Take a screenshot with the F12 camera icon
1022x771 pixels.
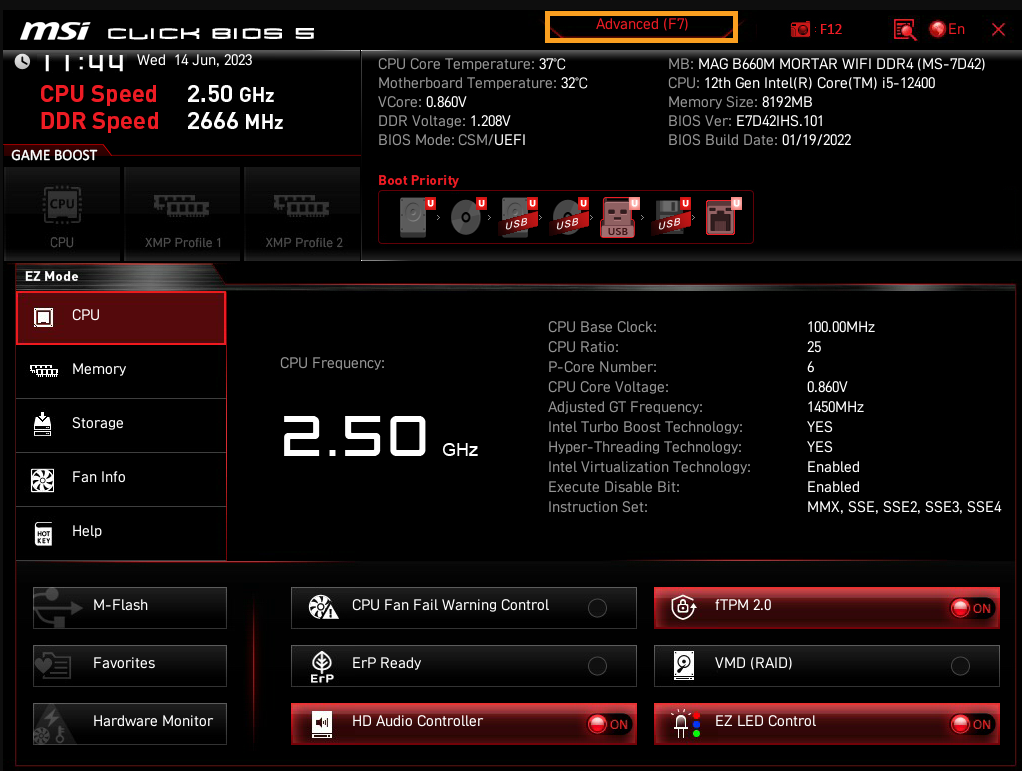click(801, 30)
